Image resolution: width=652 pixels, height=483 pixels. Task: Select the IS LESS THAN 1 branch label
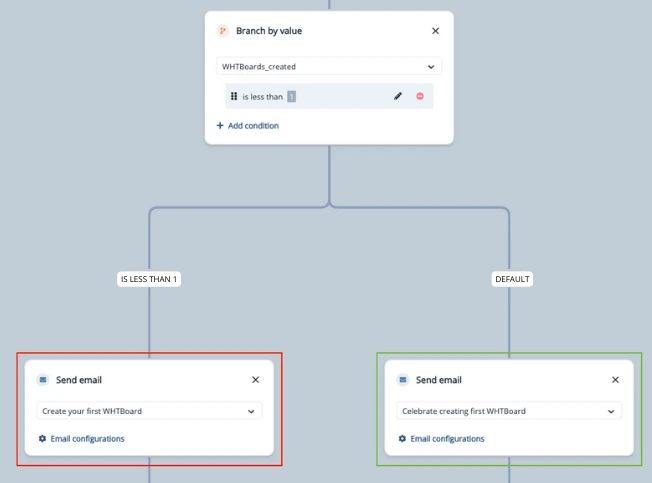(149, 279)
